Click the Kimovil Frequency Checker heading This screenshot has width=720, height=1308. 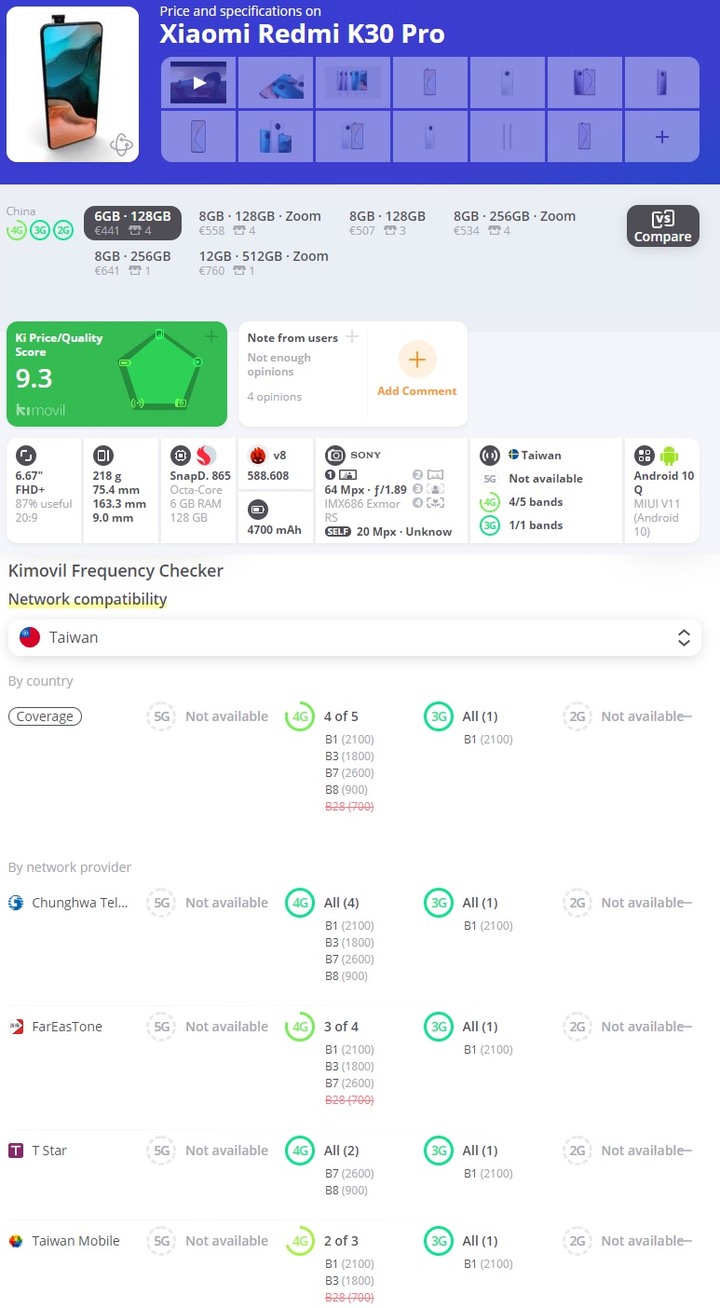[x=116, y=570]
